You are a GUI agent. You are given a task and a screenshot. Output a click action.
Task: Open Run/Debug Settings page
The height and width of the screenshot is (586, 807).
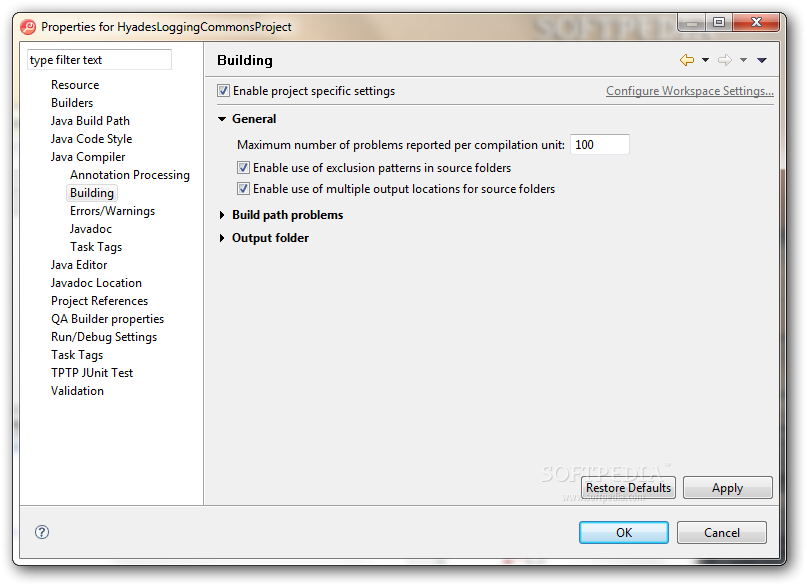pyautogui.click(x=103, y=337)
